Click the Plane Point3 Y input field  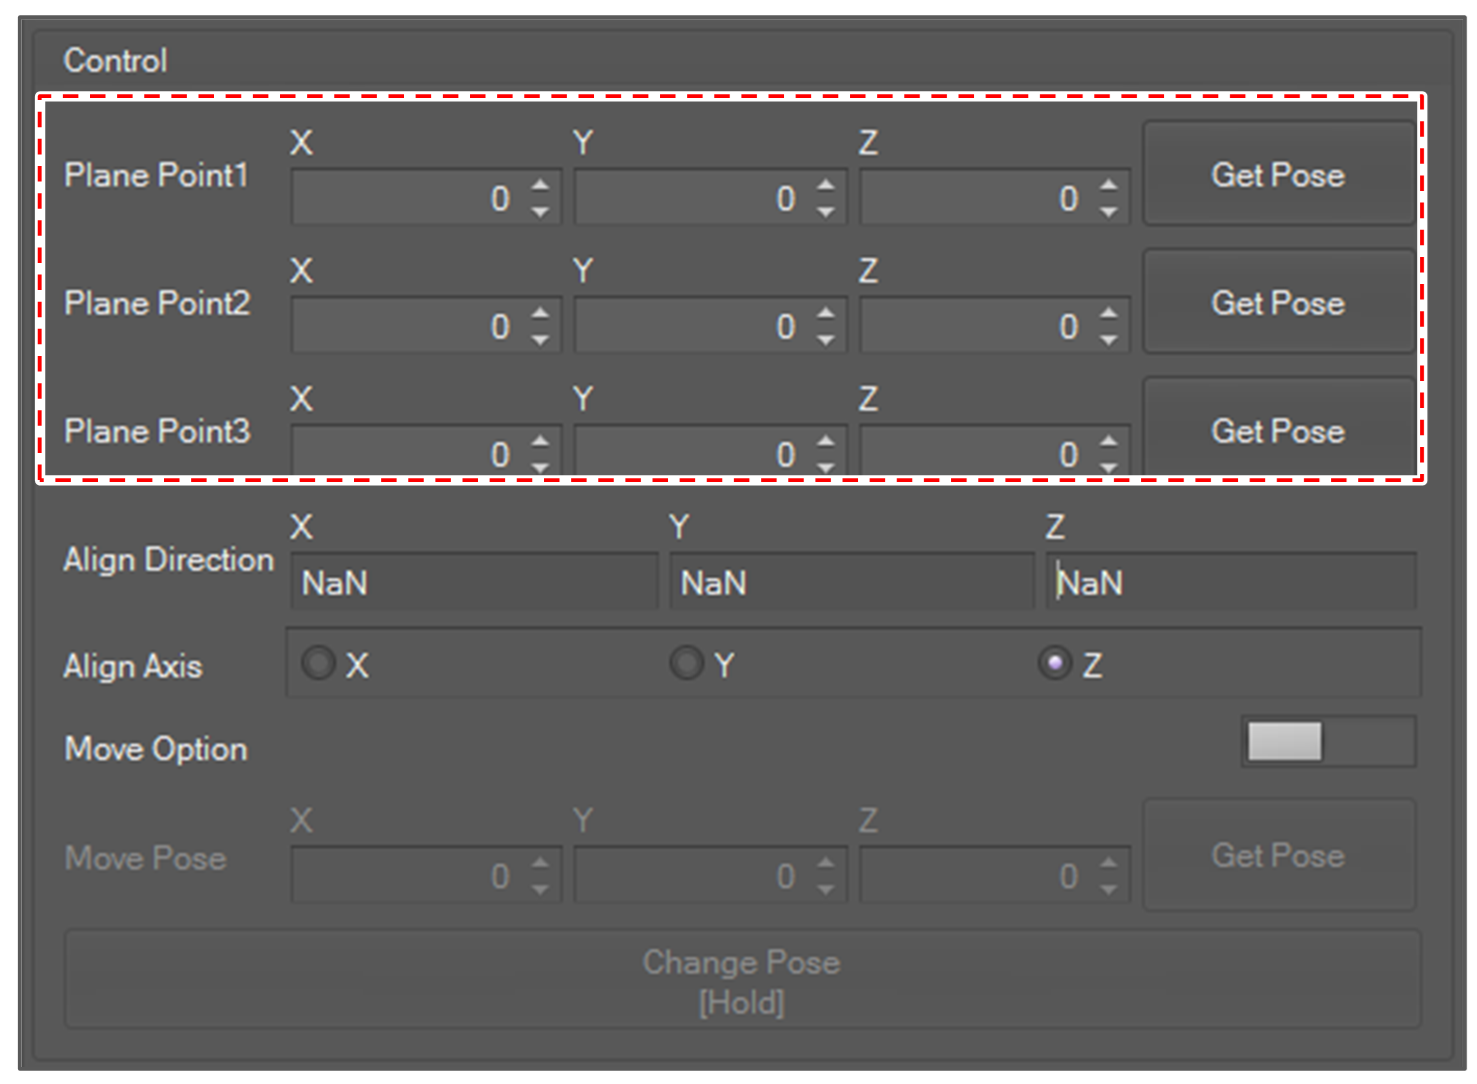click(x=690, y=454)
